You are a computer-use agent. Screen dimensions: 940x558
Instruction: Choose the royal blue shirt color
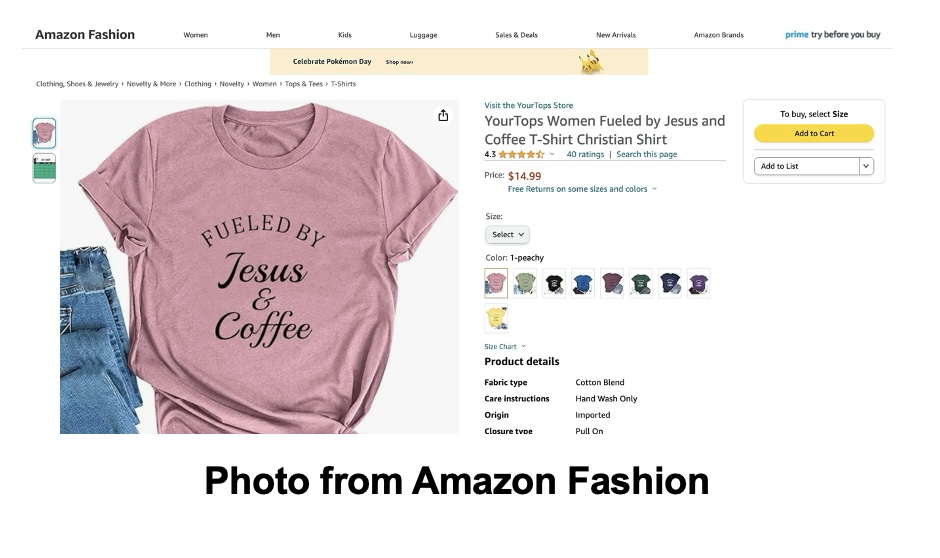pyautogui.click(x=583, y=283)
